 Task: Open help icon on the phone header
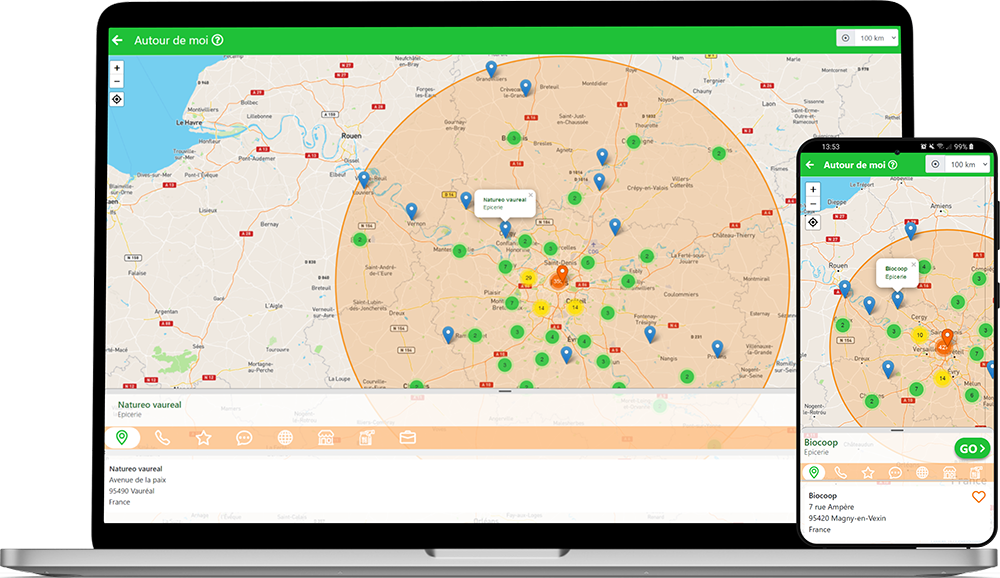point(893,165)
